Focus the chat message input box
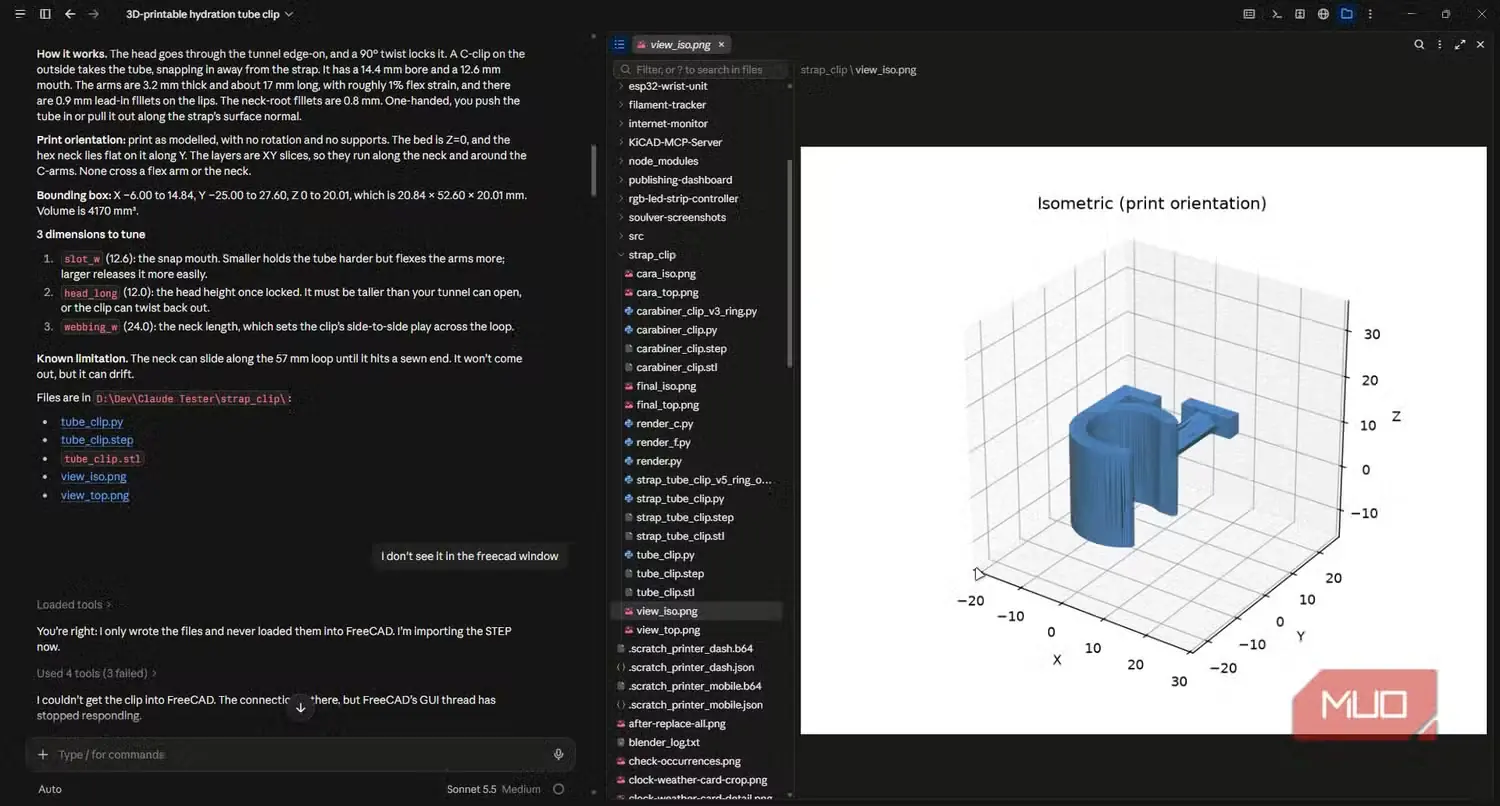This screenshot has width=1500, height=806. [300, 755]
